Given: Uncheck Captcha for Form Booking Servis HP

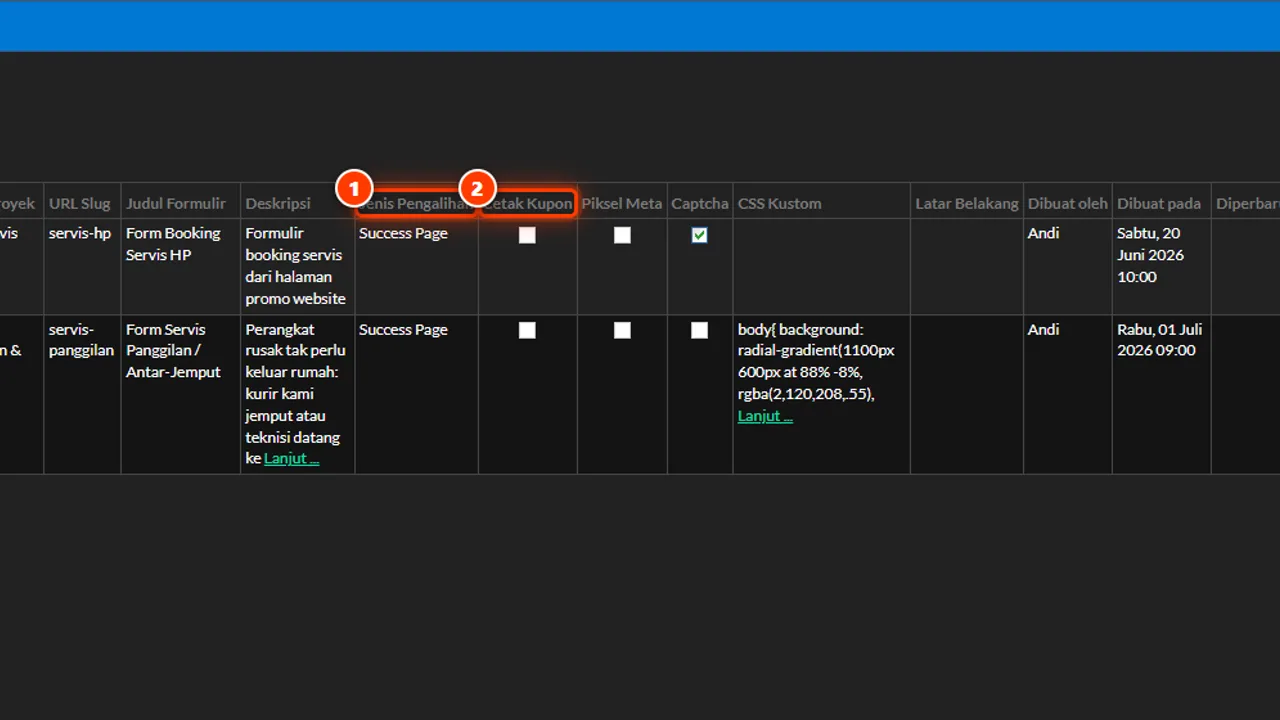Looking at the screenshot, I should (699, 235).
